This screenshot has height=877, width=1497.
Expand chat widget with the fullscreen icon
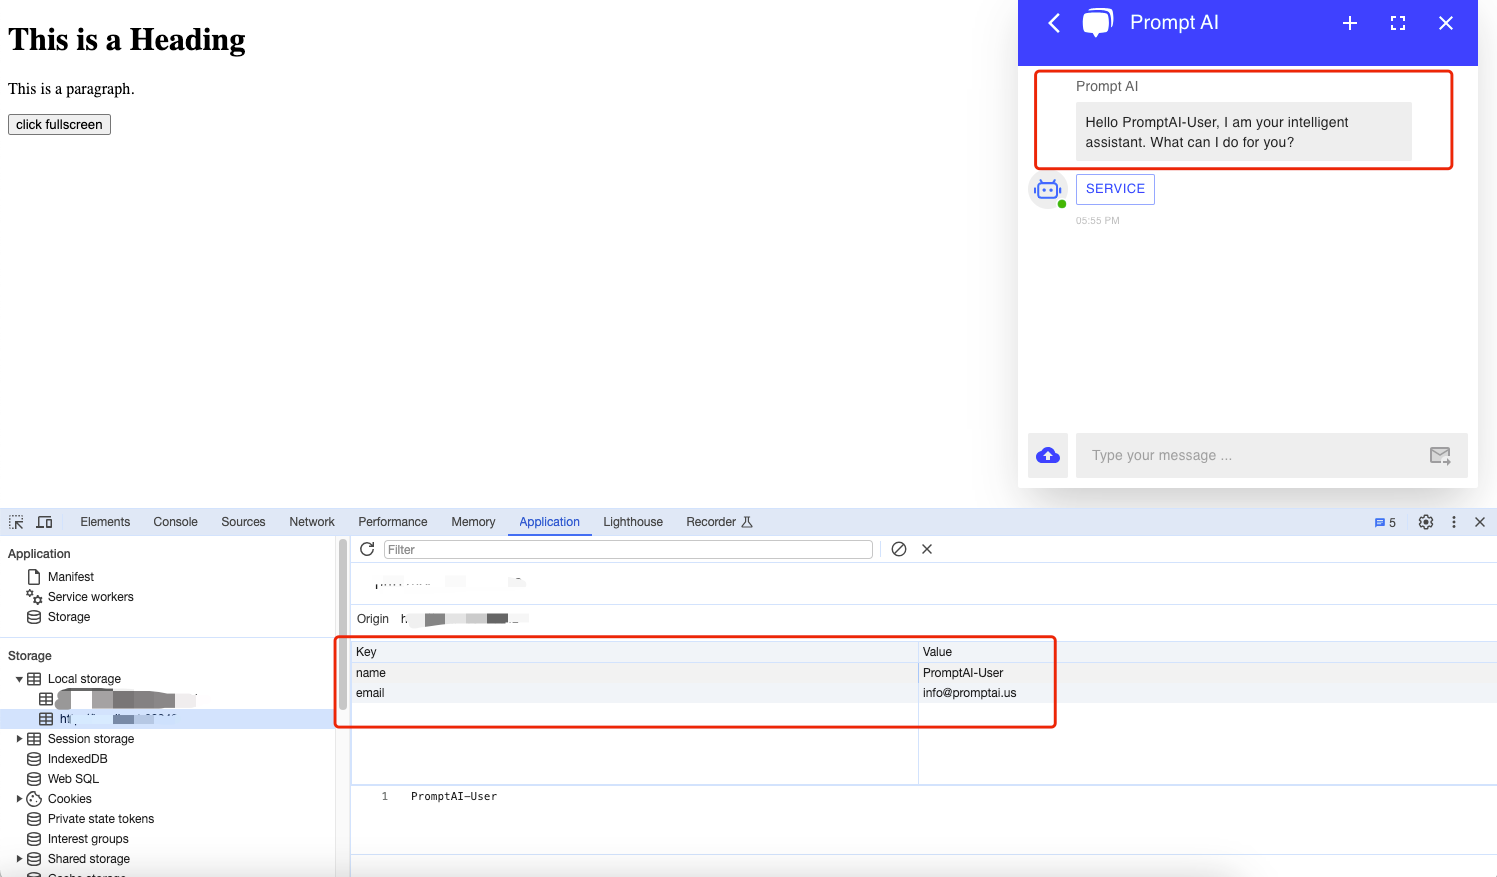[1398, 23]
